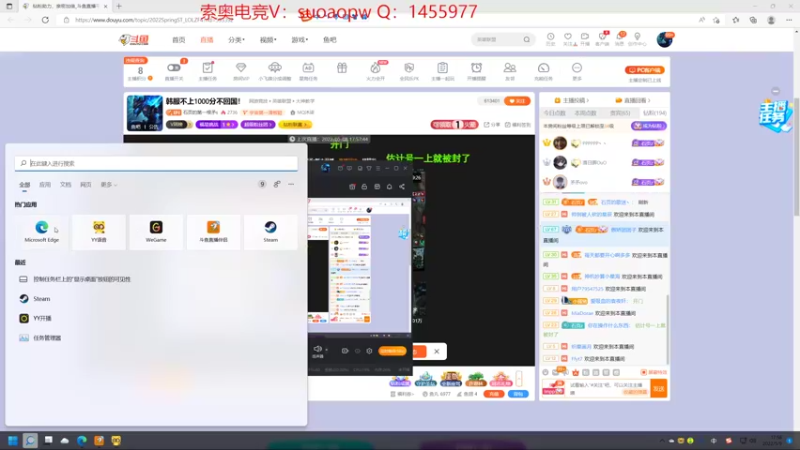Click the PC客户端 orange button

(x=644, y=70)
